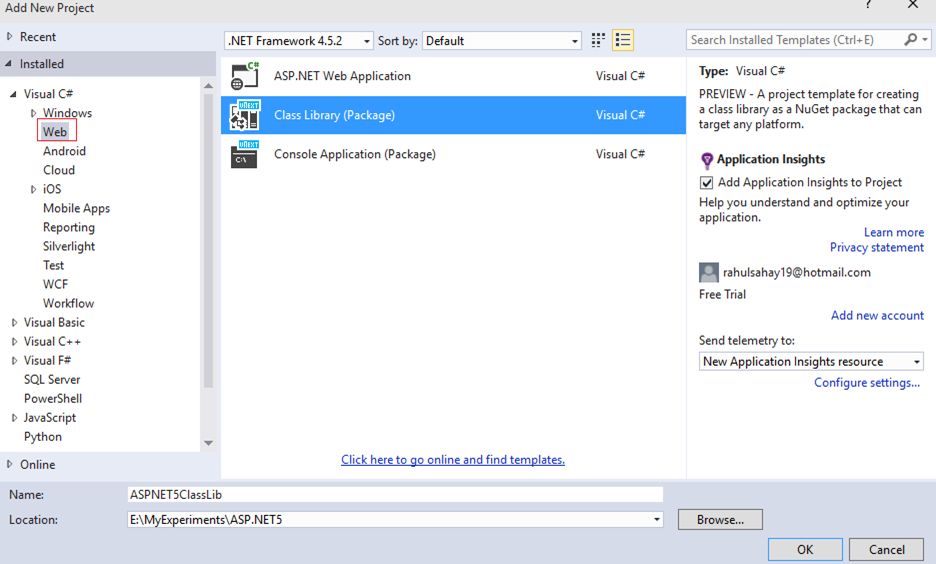Switch to medium icons list view
Viewport: 936px width, 564px height.
[x=623, y=40]
